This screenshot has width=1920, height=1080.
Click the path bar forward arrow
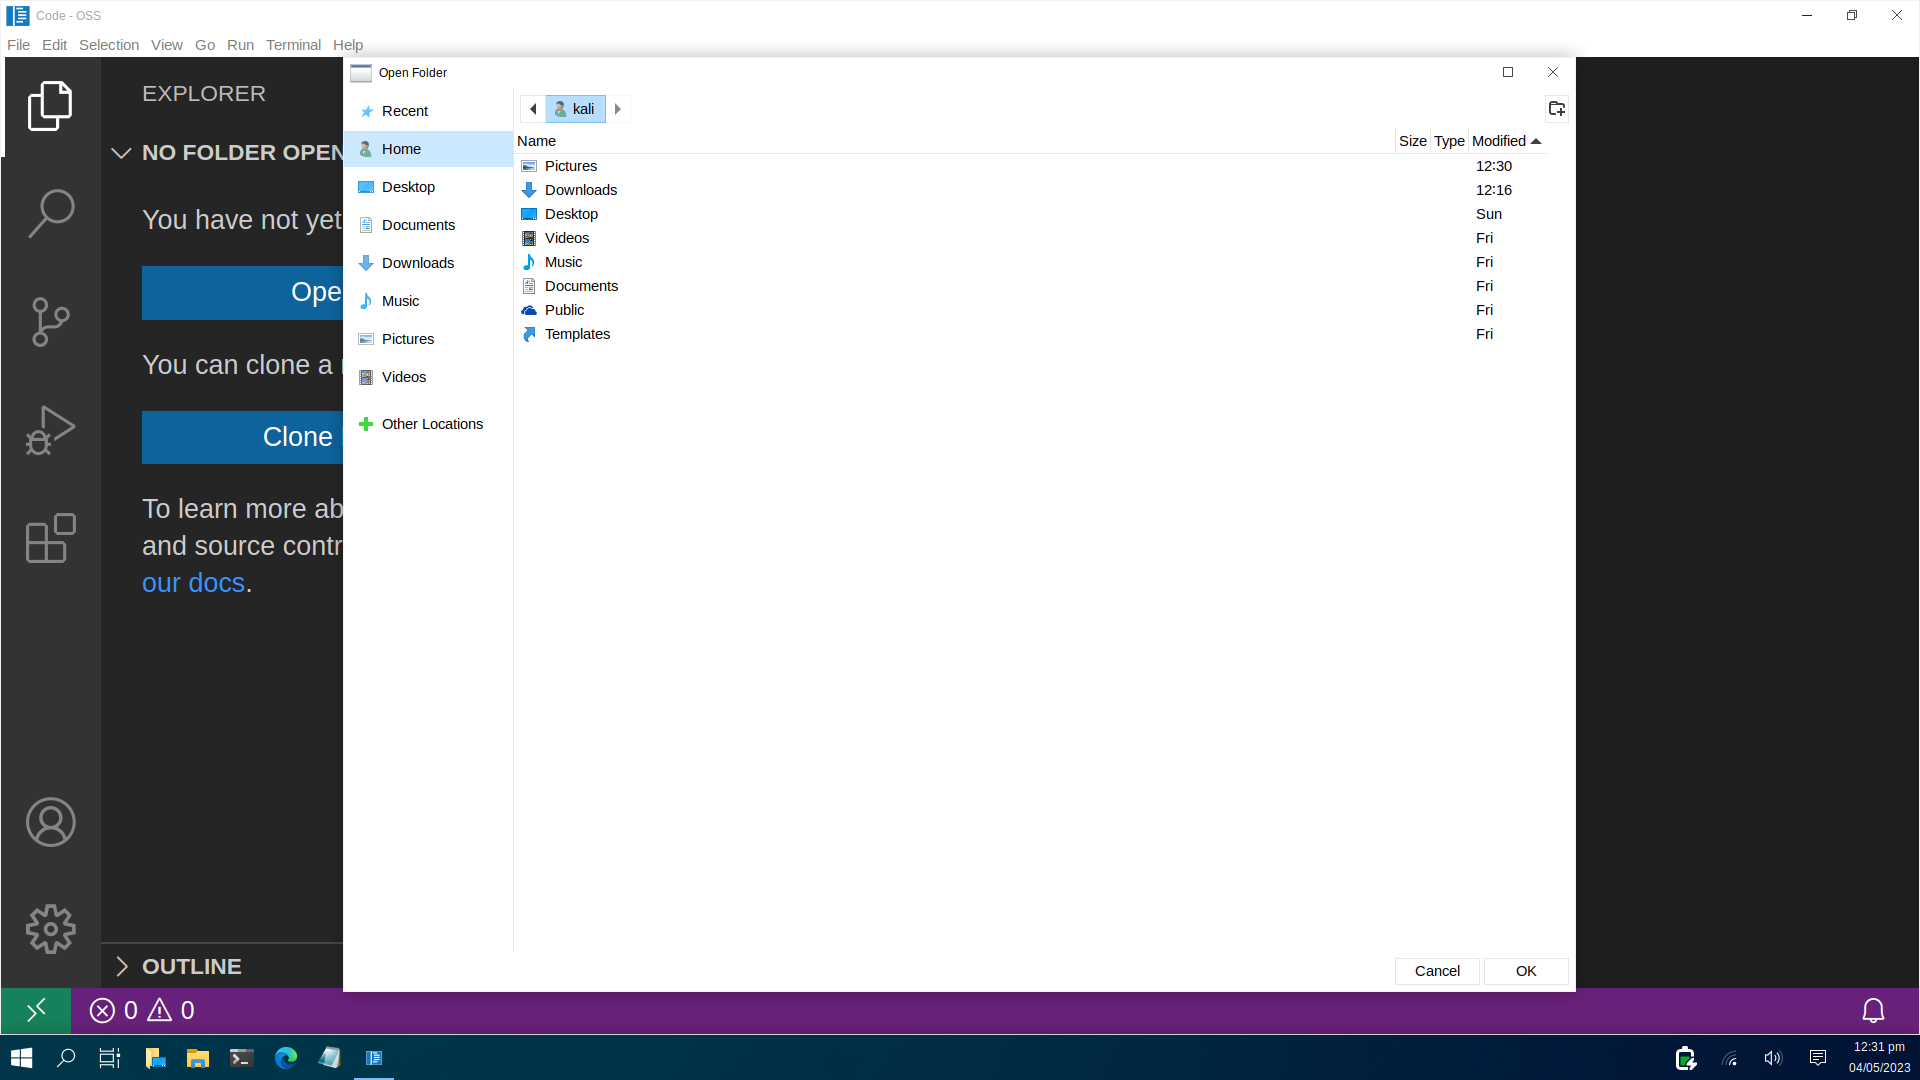tap(618, 109)
